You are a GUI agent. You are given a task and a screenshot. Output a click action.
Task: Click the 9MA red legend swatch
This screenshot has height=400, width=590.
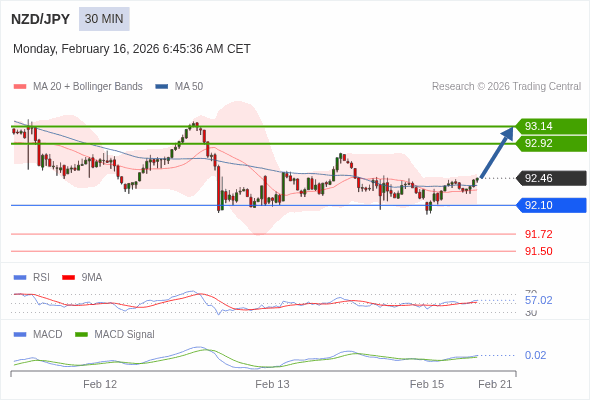click(x=68, y=278)
